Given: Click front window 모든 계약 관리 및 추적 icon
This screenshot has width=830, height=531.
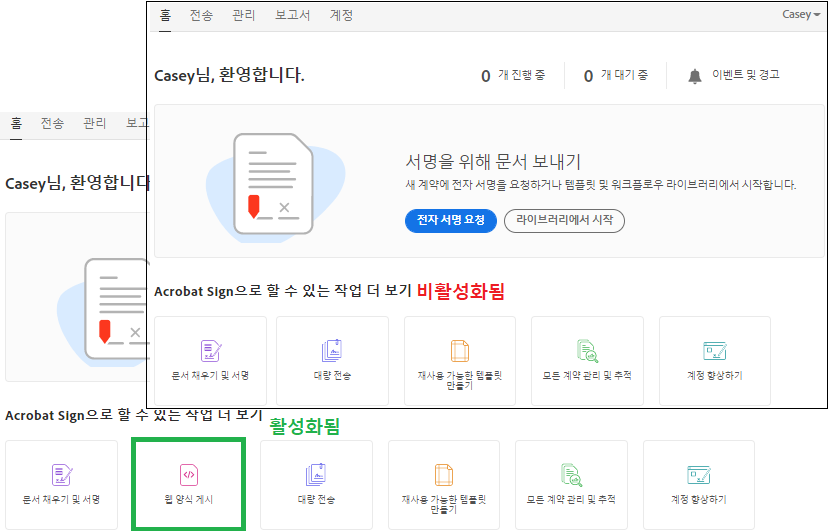Looking at the screenshot, I should tap(587, 351).
